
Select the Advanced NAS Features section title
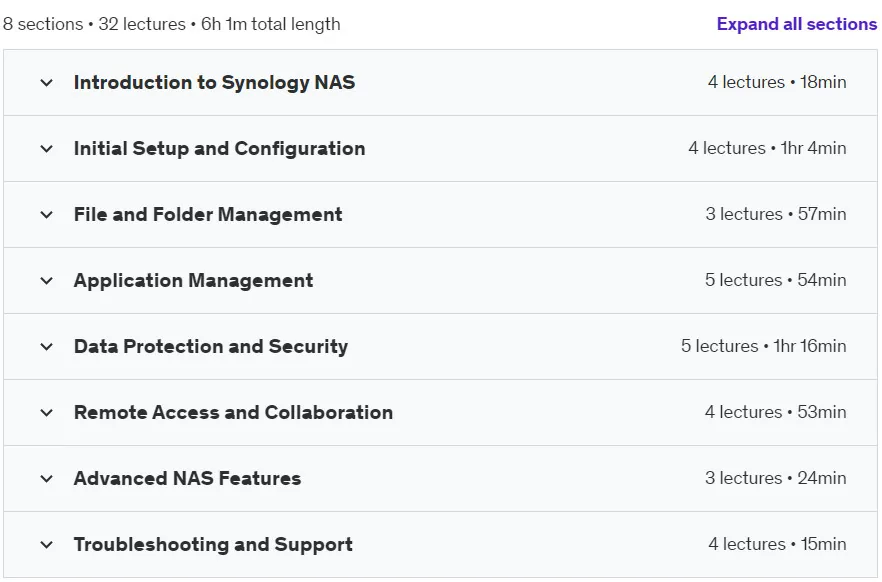tap(187, 479)
